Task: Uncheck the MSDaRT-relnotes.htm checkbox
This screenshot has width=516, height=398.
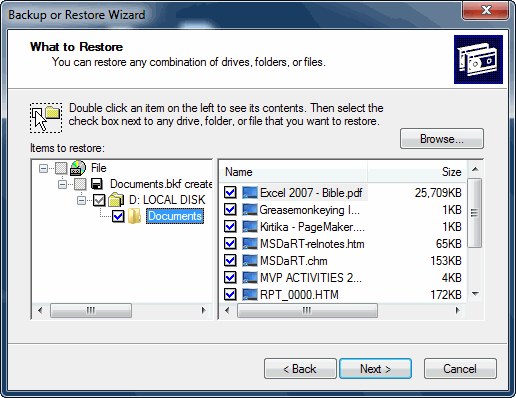Action: 230,243
